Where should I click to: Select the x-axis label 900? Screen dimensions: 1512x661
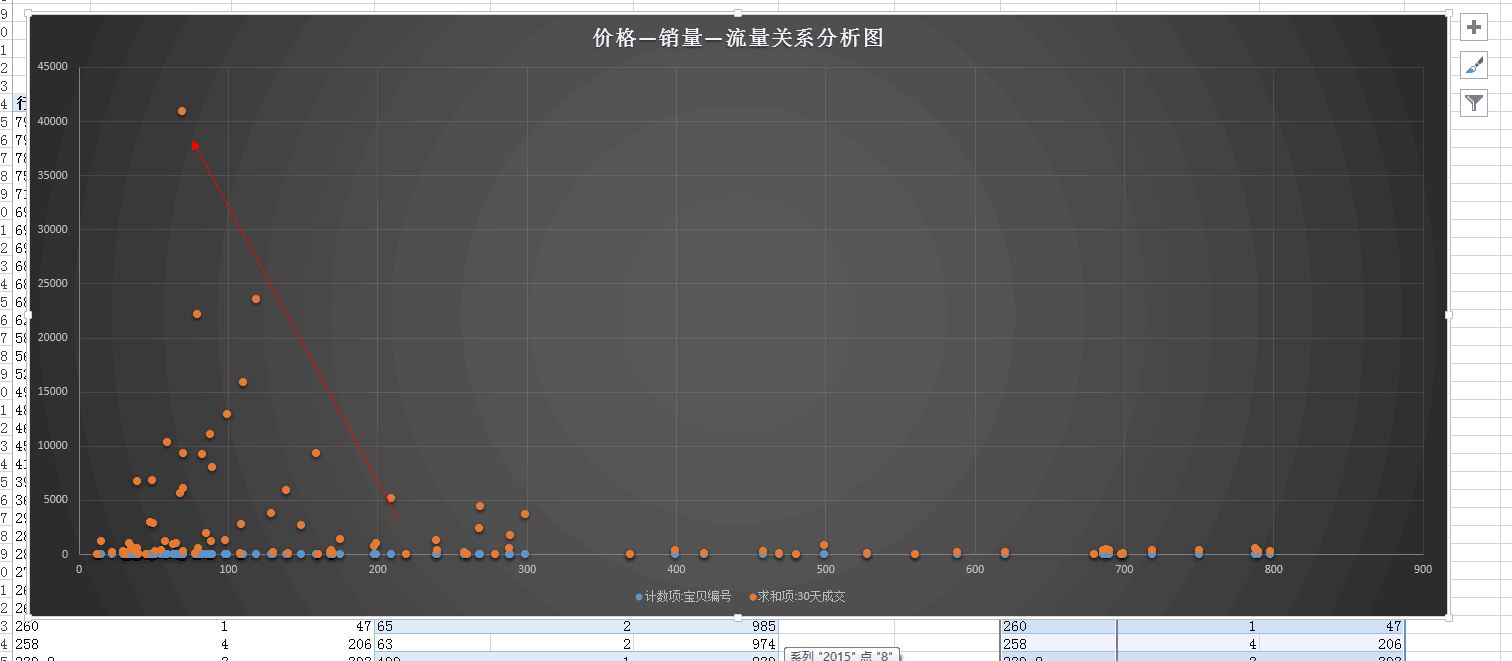[1422, 569]
